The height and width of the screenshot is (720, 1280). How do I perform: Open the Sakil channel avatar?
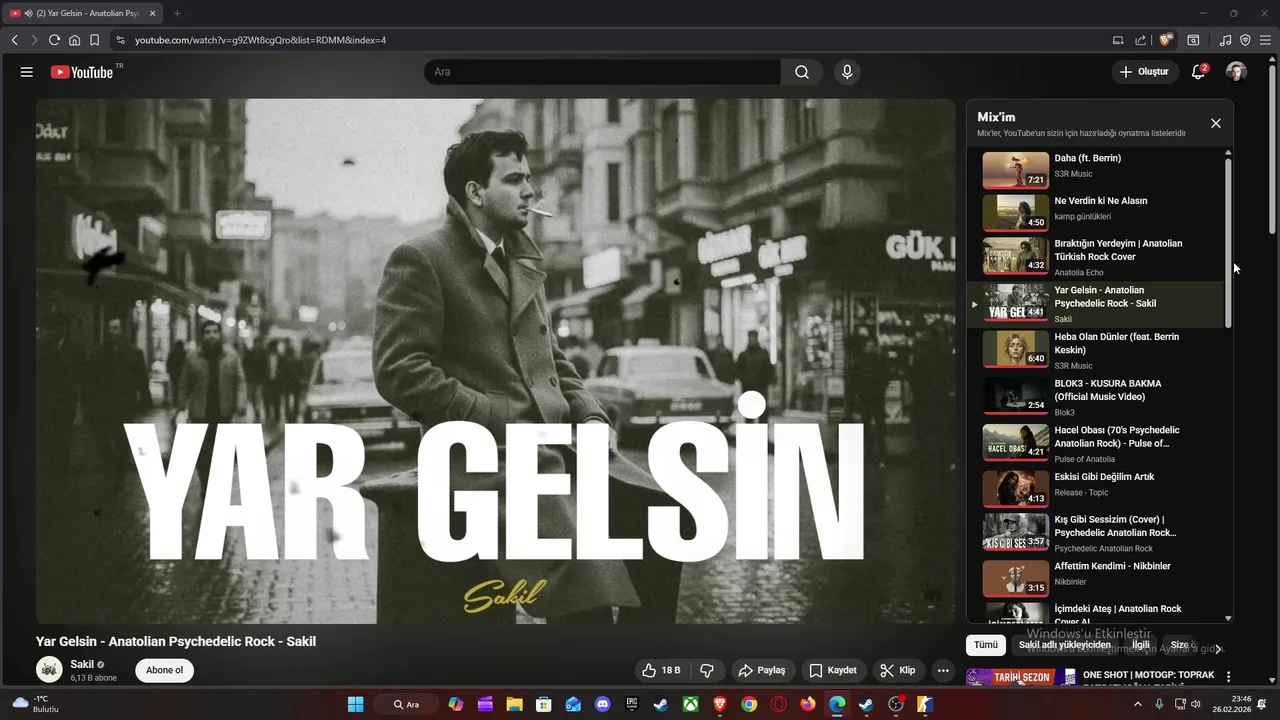(x=49, y=670)
